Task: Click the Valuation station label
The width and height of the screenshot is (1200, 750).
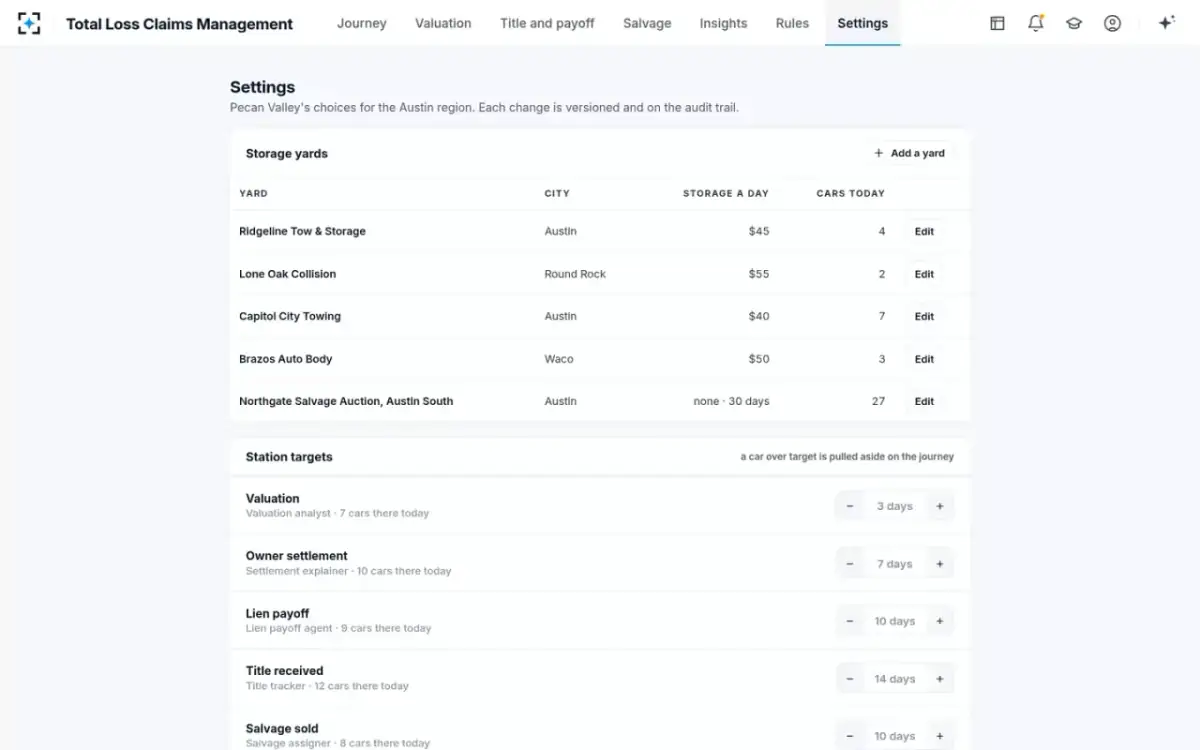Action: 272,498
